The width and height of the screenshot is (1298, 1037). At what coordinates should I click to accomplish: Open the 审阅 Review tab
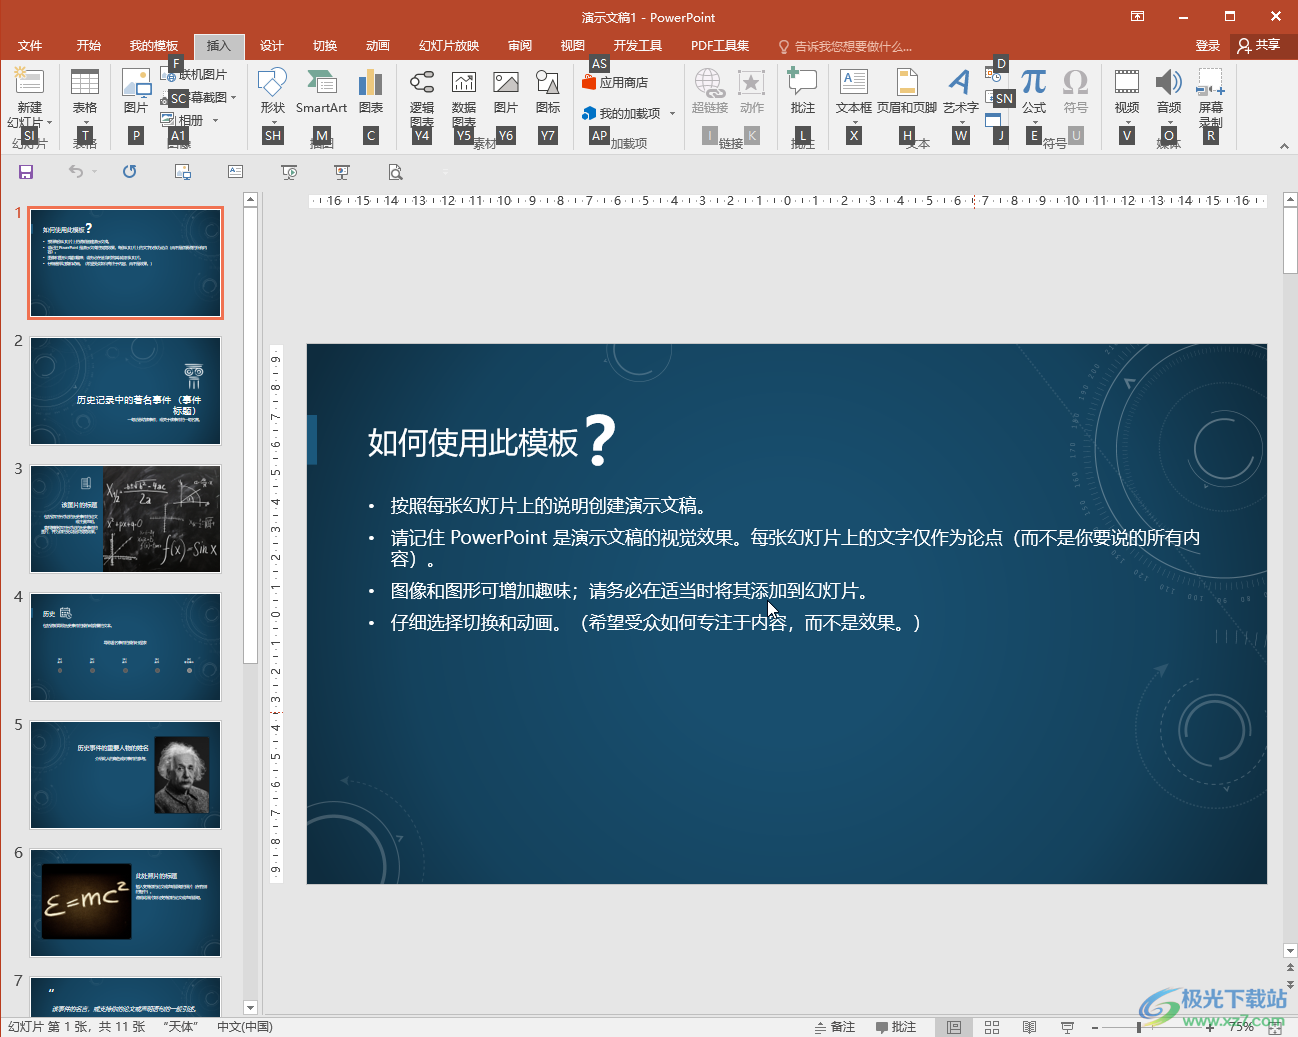pos(520,46)
